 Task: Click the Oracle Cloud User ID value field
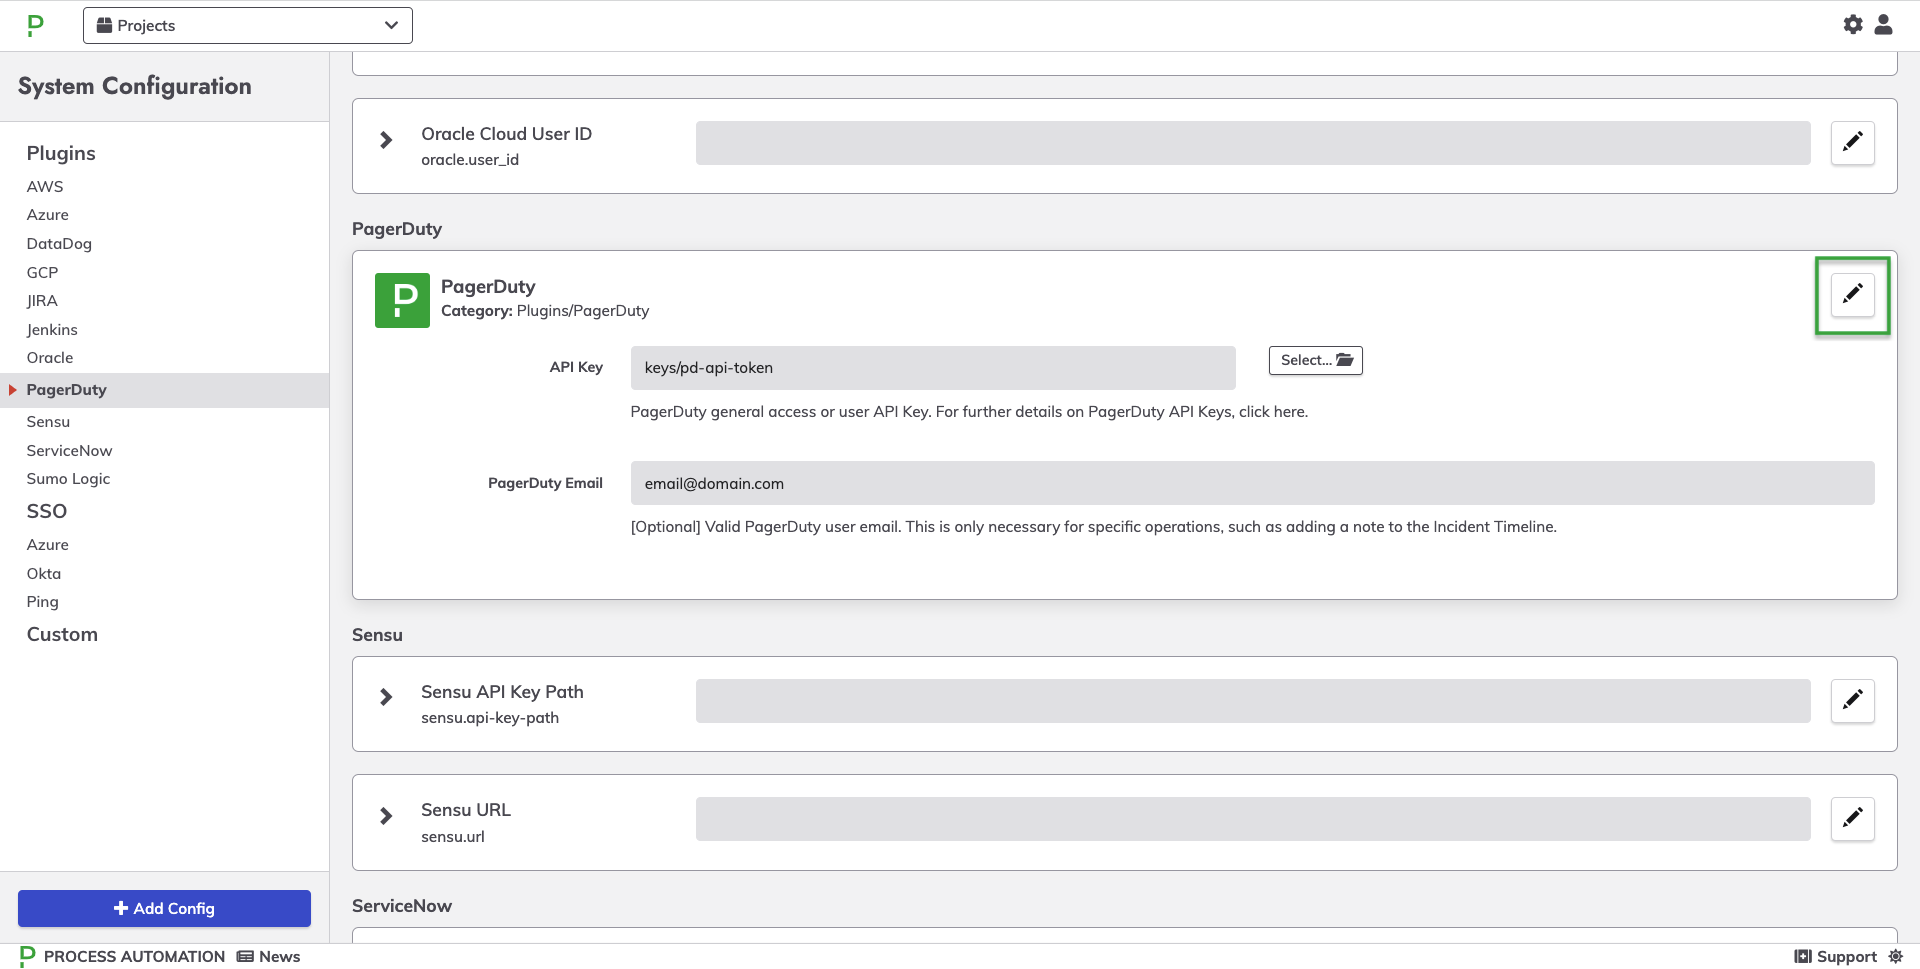[1253, 143]
